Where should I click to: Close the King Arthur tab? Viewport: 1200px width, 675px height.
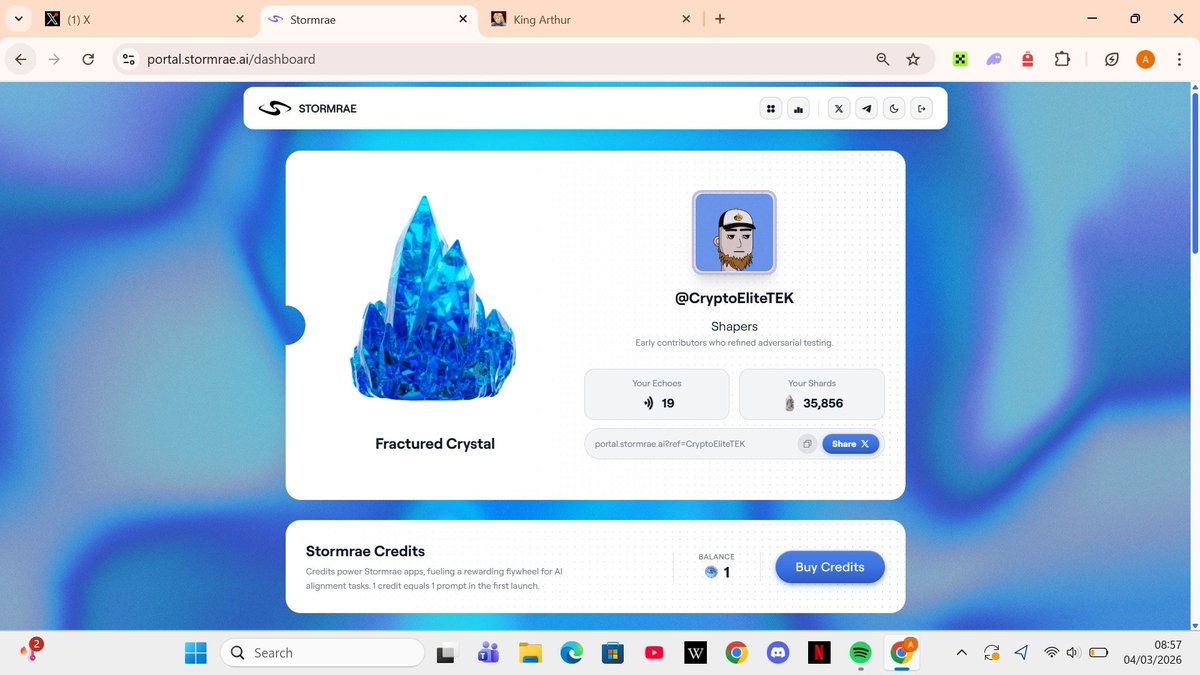[x=686, y=19]
